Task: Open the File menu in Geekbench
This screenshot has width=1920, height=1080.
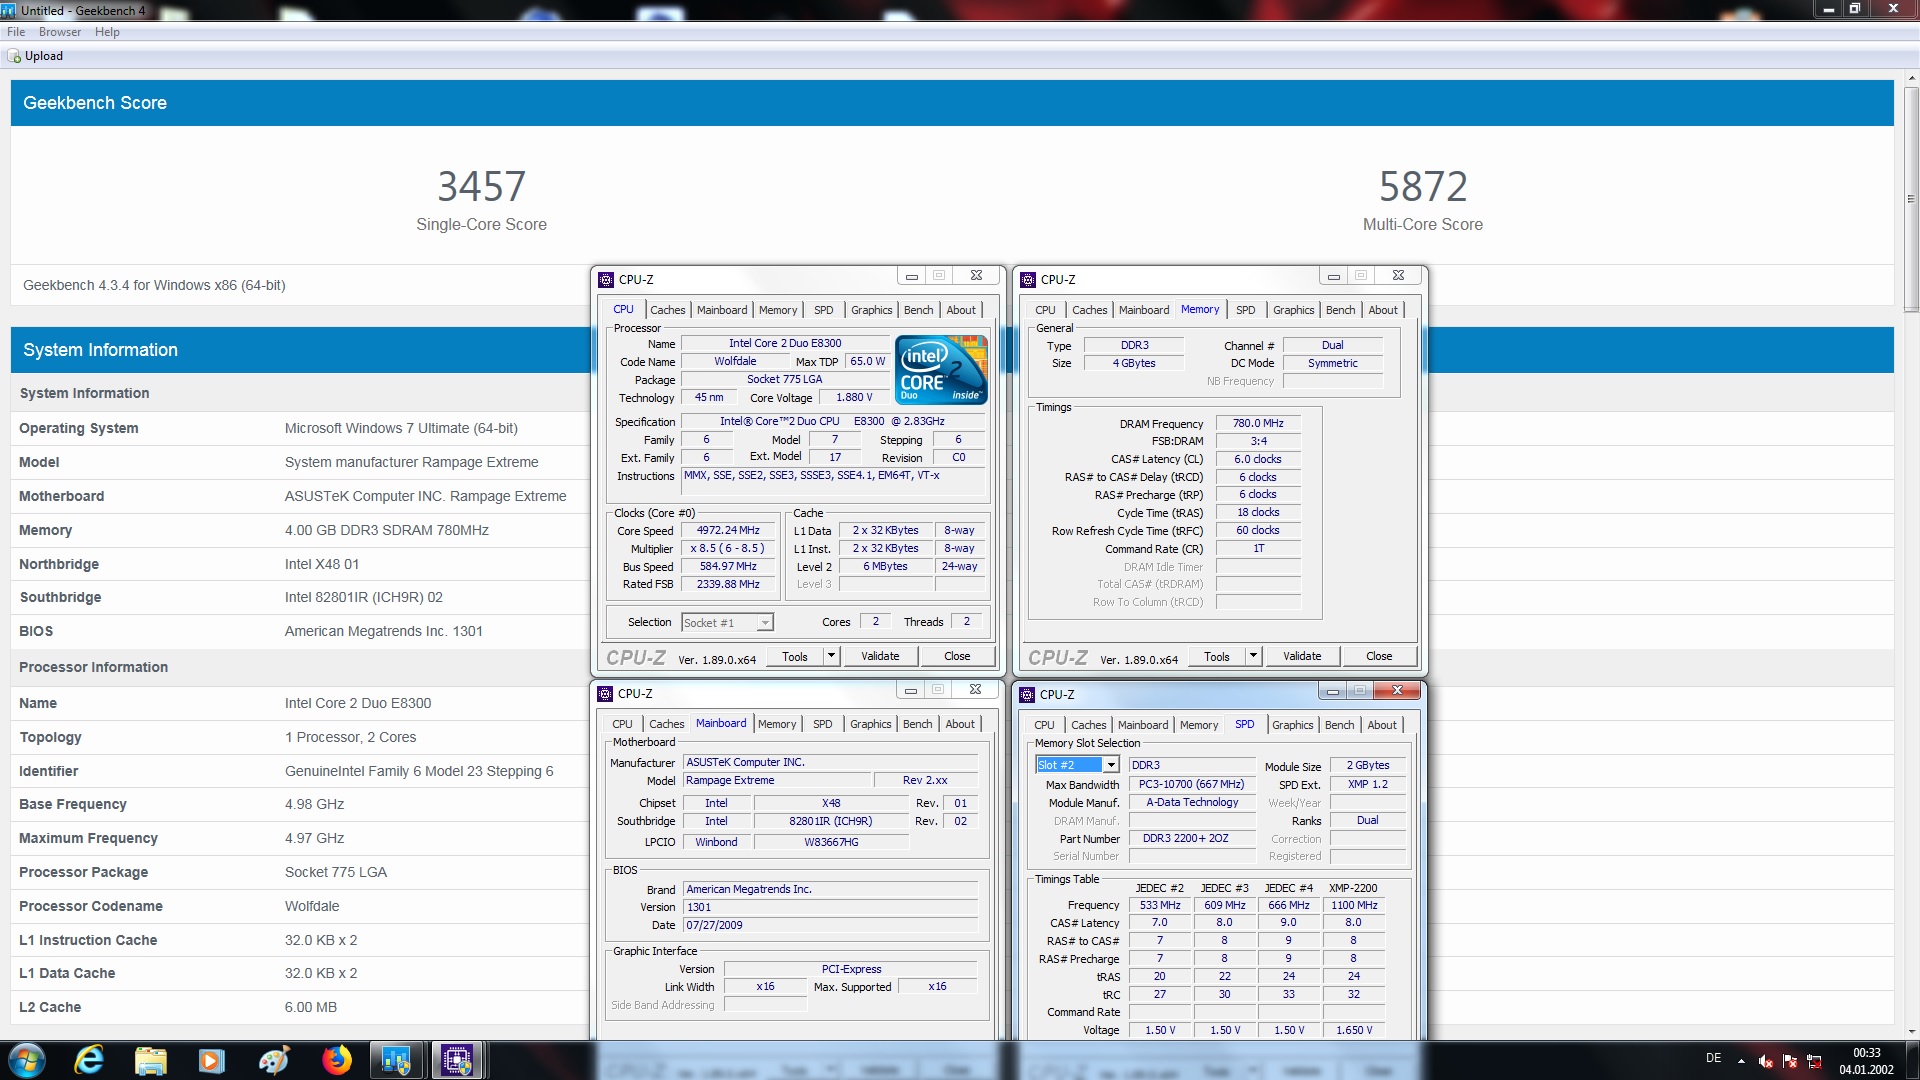Action: click(x=16, y=32)
